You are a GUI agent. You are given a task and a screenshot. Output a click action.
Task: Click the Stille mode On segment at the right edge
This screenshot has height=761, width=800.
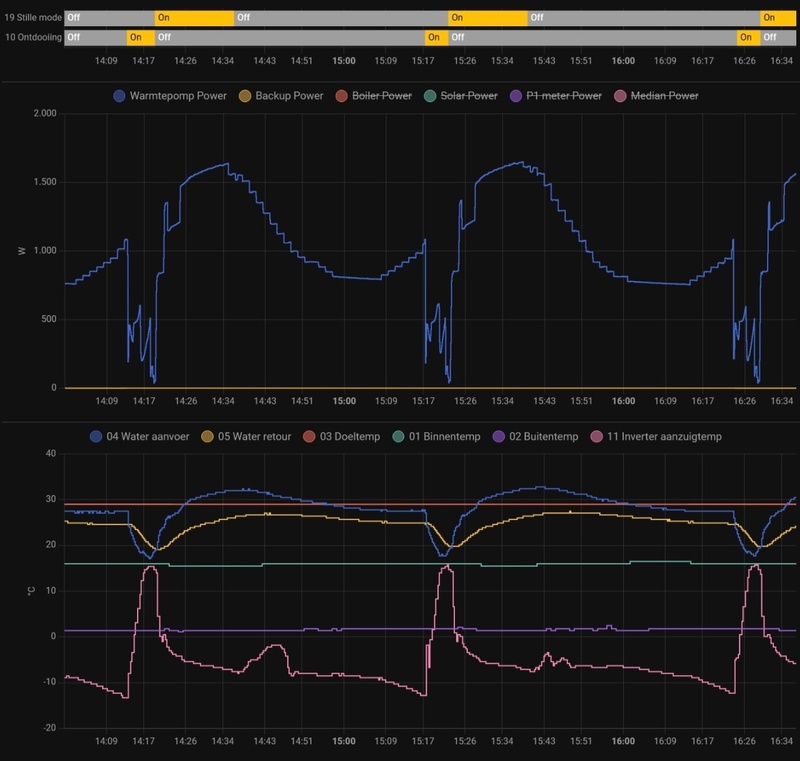(778, 18)
